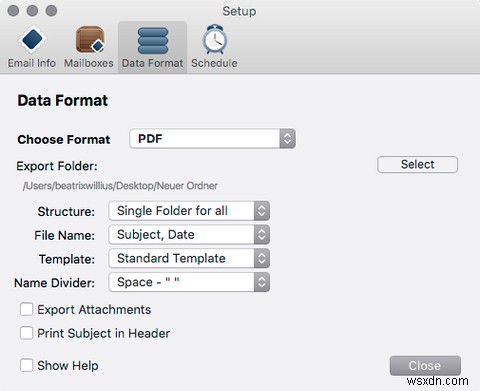Open the File Name dropdown
The image size is (480, 391).
click(x=189, y=235)
